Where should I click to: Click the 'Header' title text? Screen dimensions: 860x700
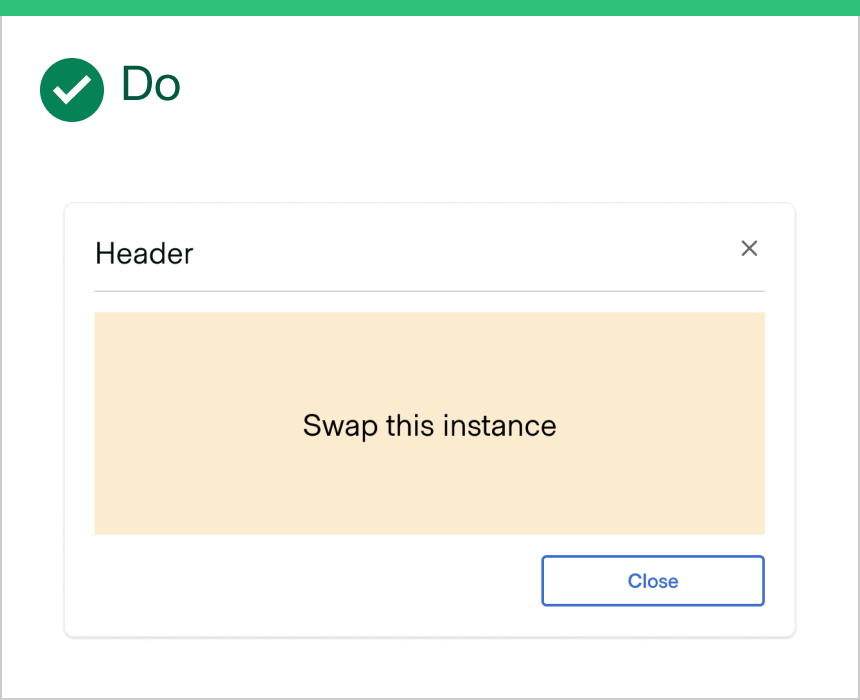coord(144,253)
